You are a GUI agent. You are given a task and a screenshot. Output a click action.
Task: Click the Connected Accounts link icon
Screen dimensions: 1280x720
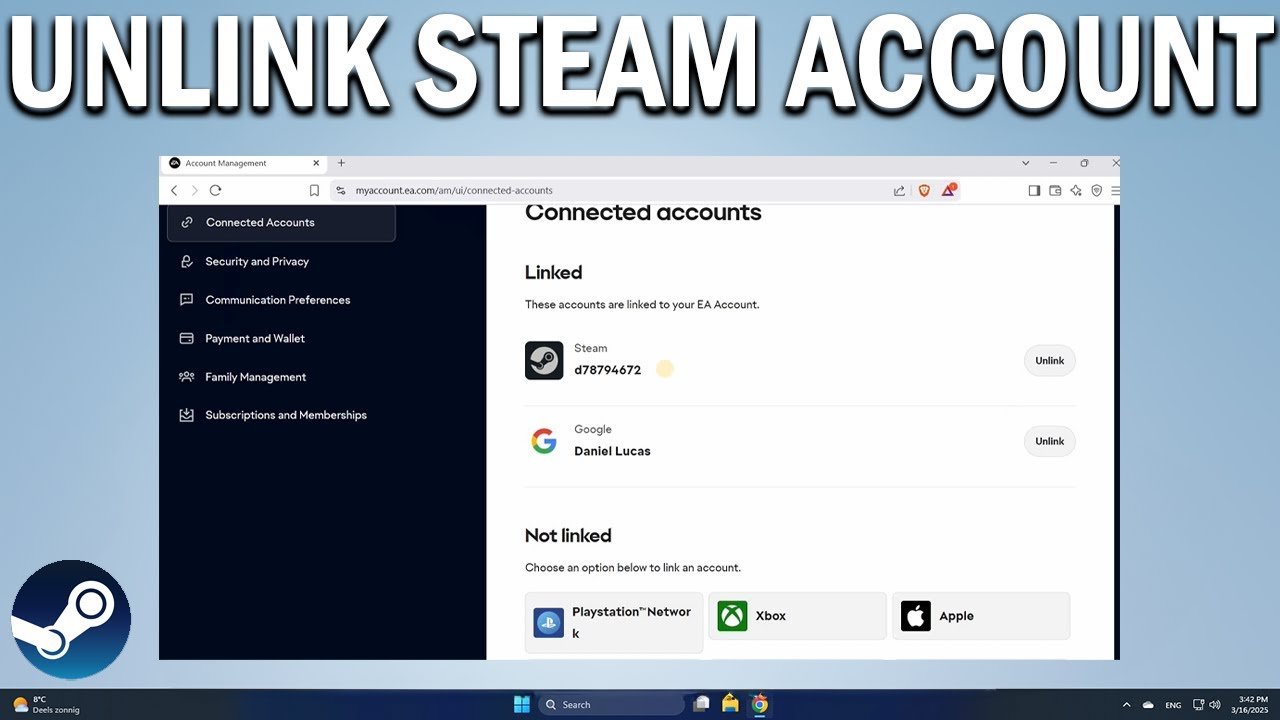pos(186,222)
